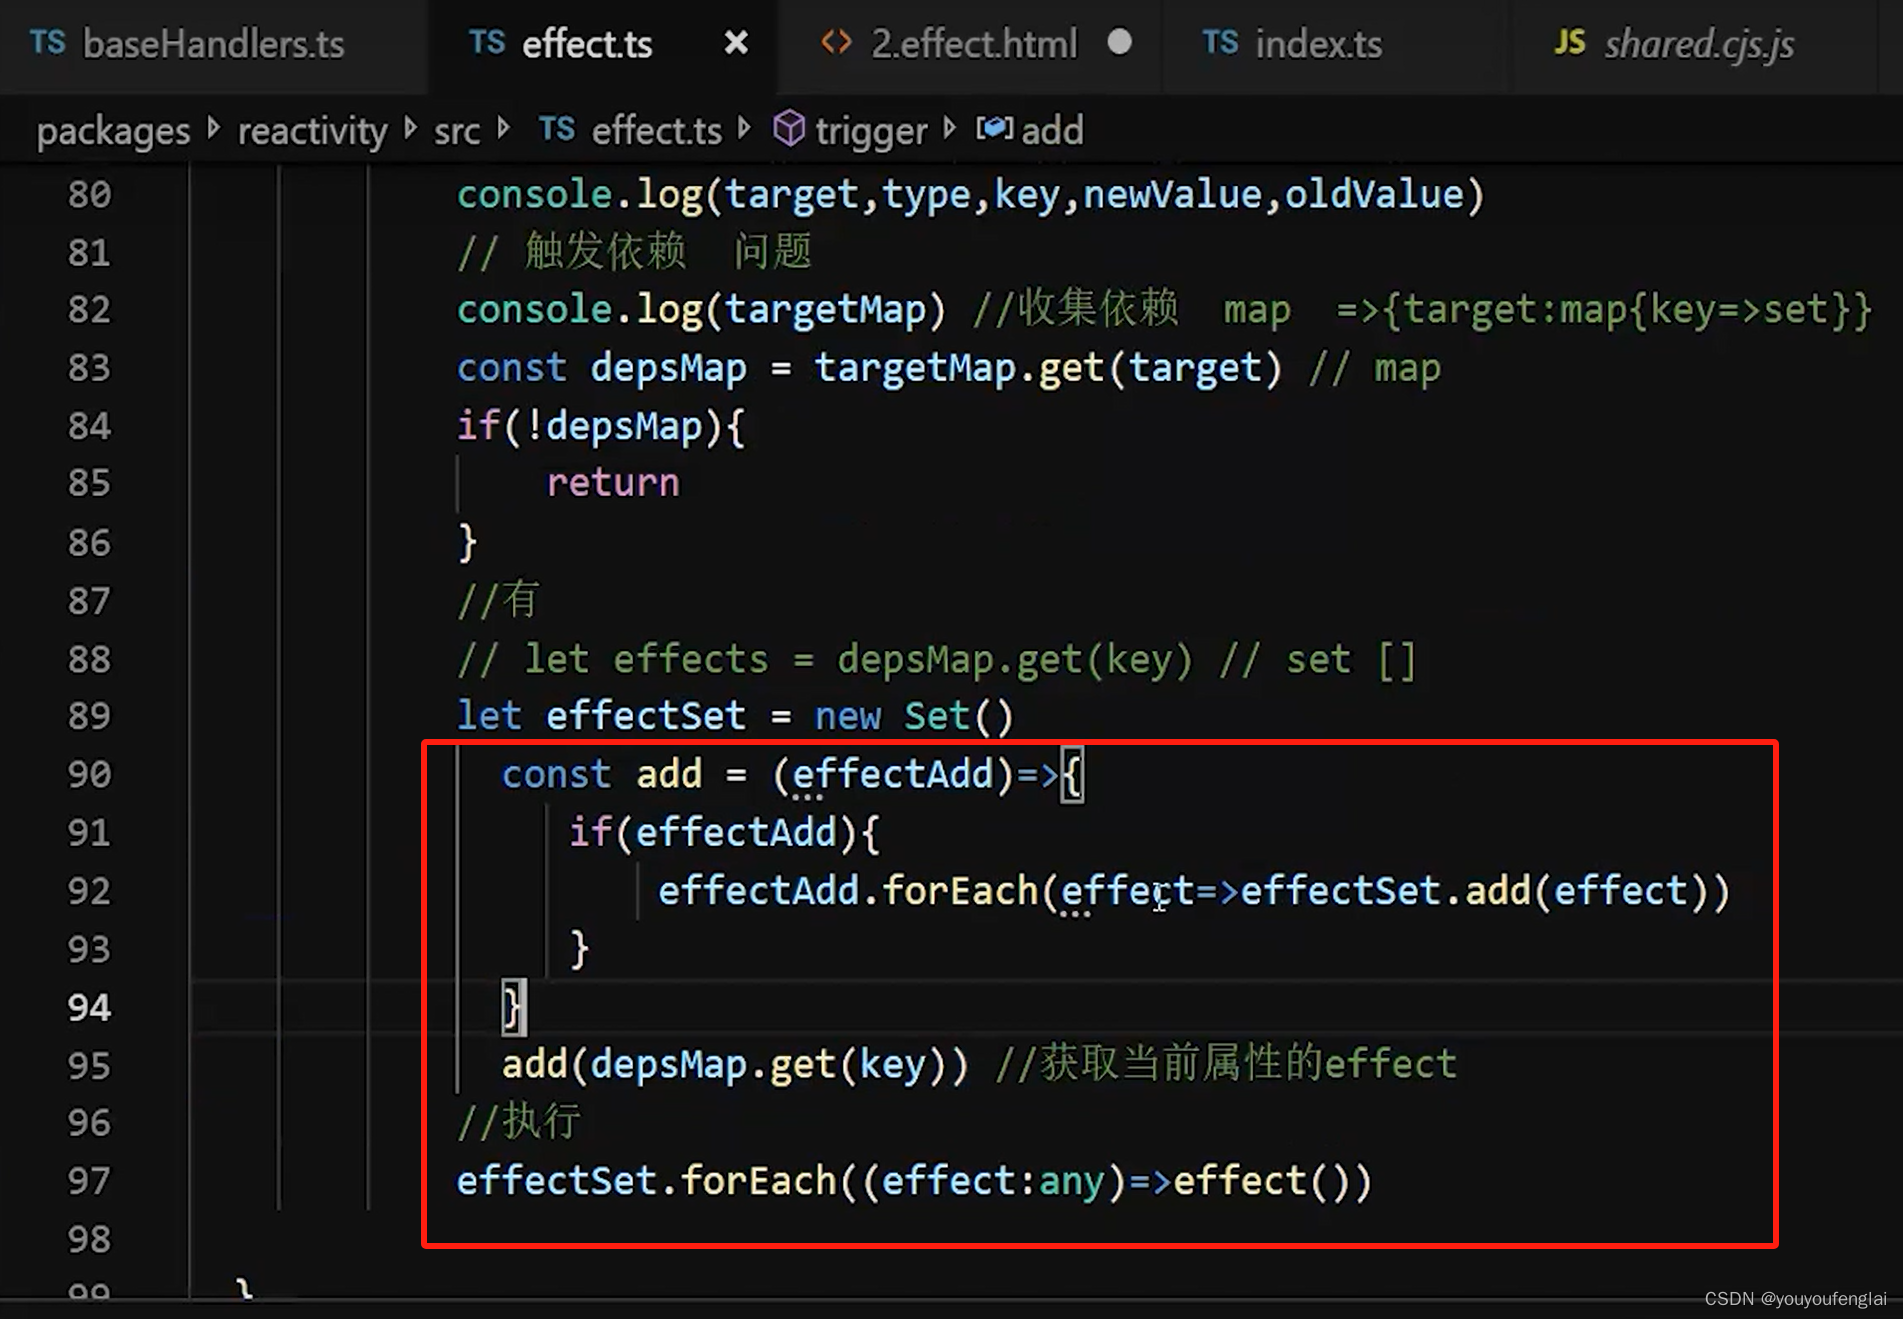Open 'packages' breadcrumb segment
The image size is (1903, 1319).
[113, 131]
